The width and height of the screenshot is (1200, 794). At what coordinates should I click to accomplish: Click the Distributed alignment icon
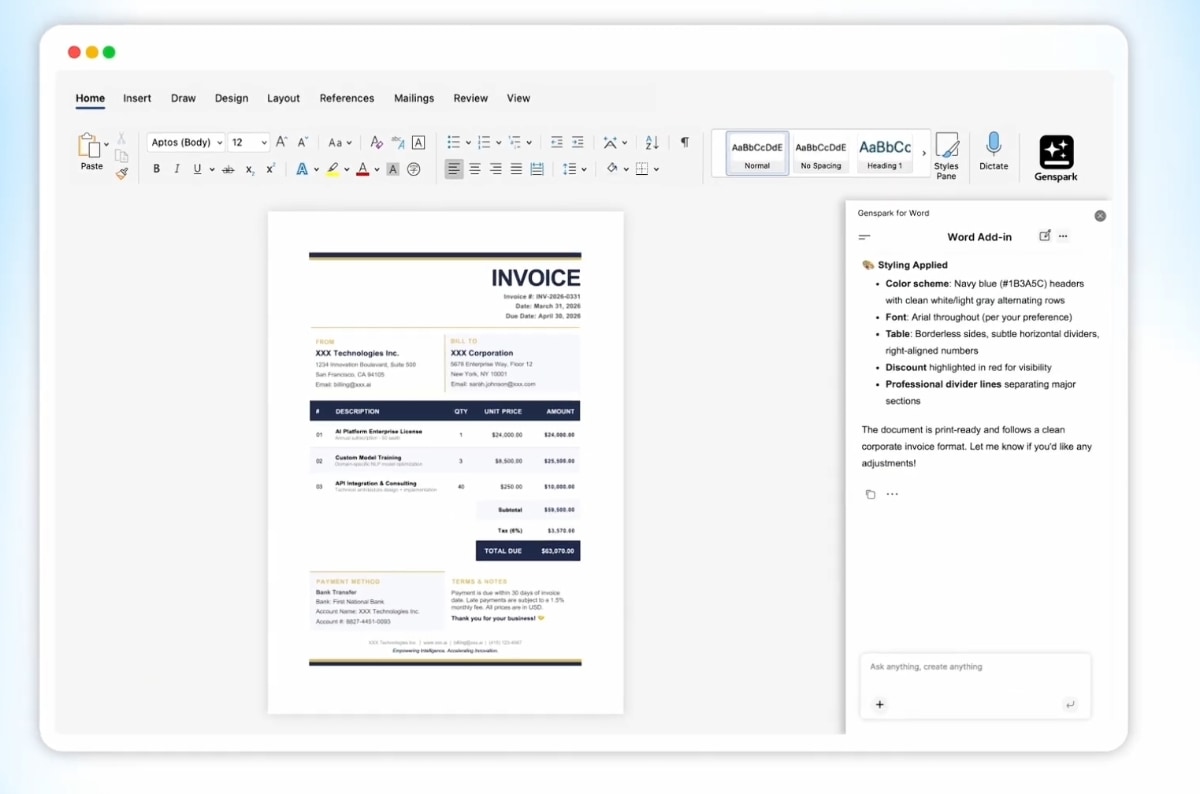(x=537, y=169)
